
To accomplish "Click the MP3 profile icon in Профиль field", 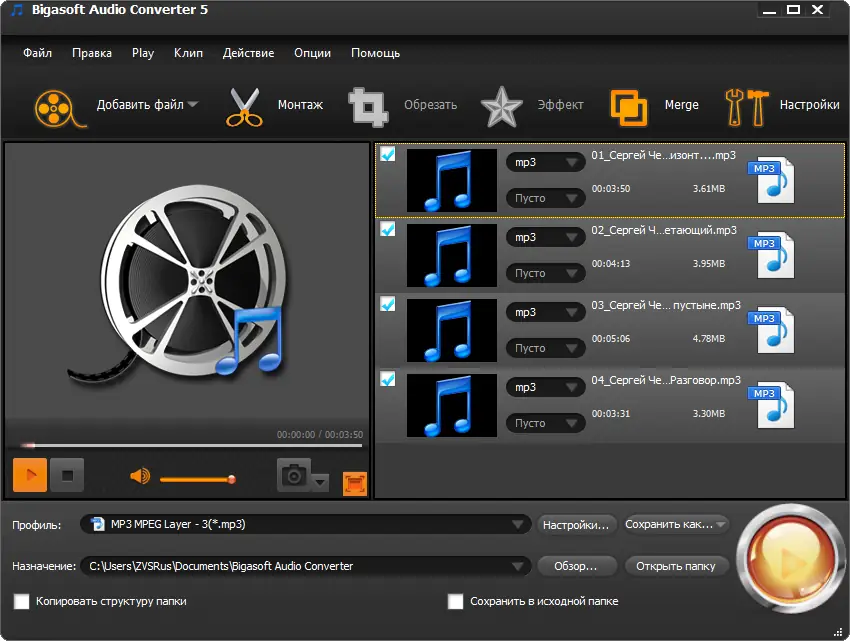I will pos(98,524).
